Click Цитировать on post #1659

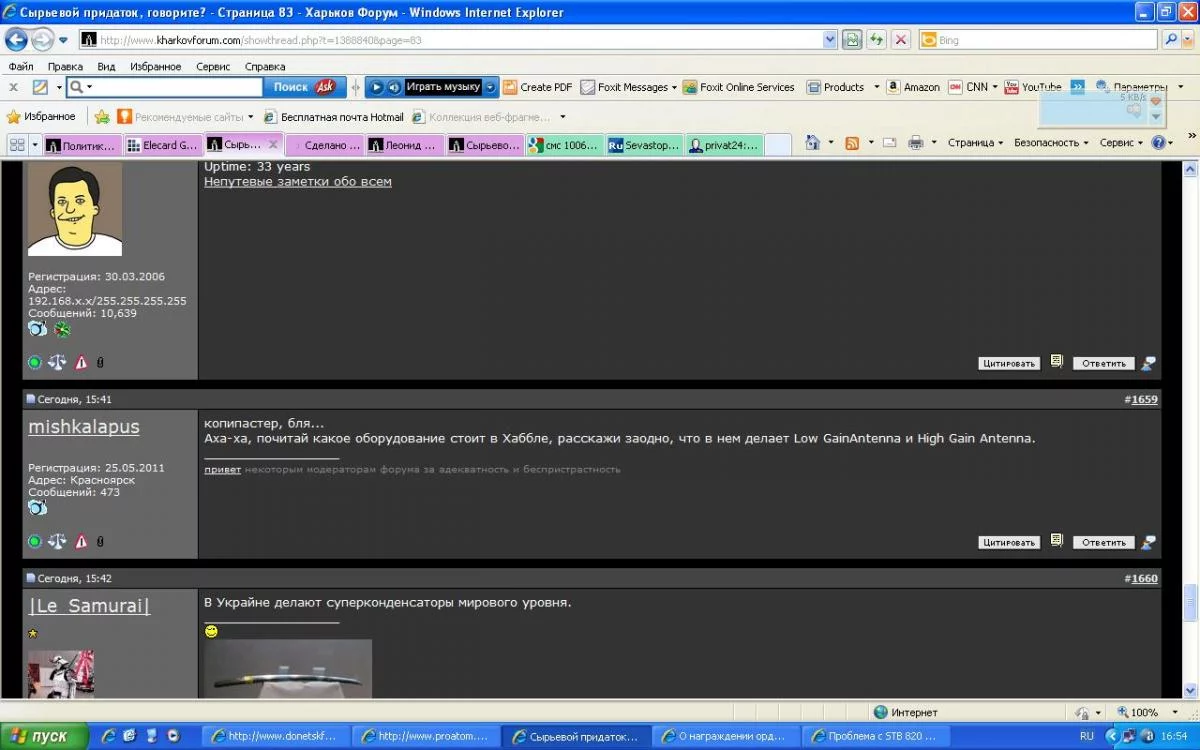tap(1009, 542)
